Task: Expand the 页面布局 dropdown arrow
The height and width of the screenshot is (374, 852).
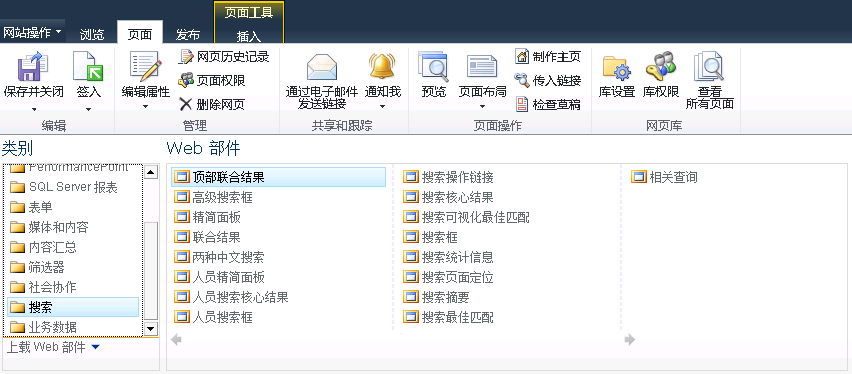Action: pos(483,107)
